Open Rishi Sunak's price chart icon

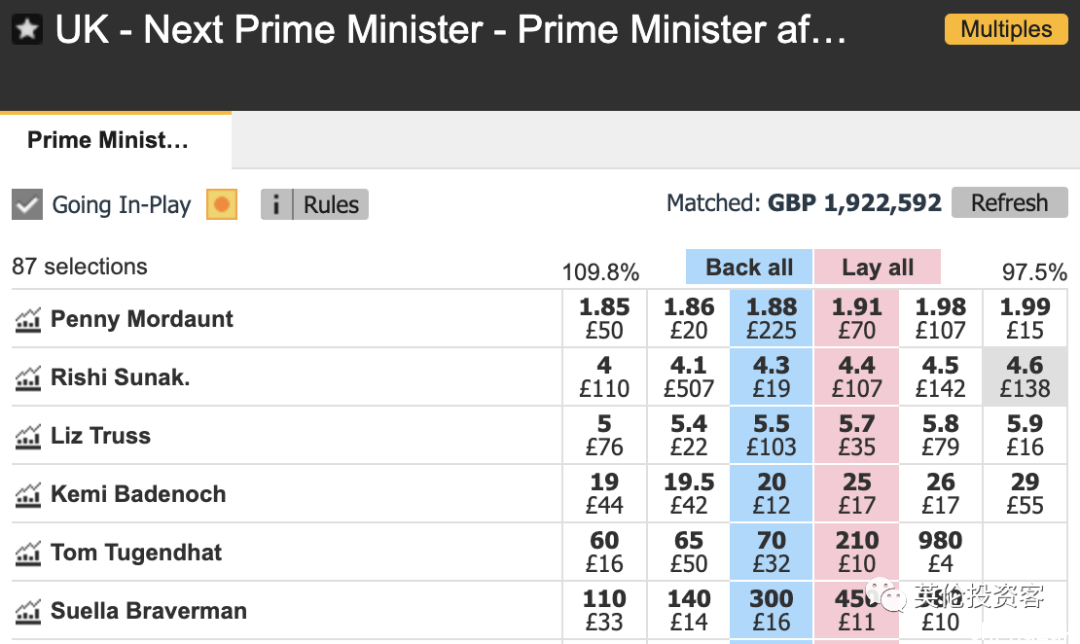pyautogui.click(x=28, y=377)
